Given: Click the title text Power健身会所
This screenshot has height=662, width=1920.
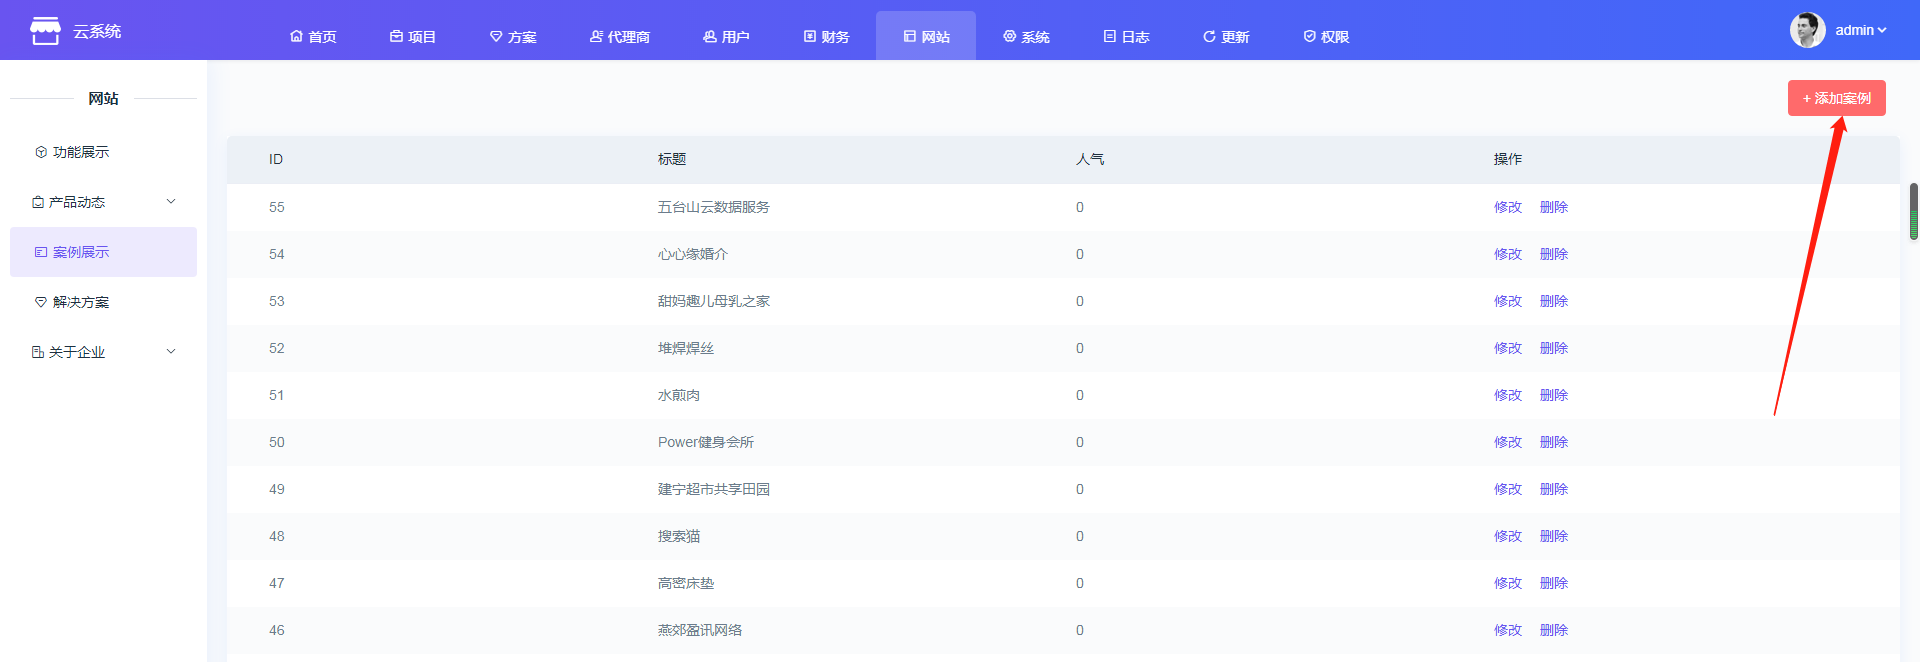Looking at the screenshot, I should pyautogui.click(x=706, y=442).
